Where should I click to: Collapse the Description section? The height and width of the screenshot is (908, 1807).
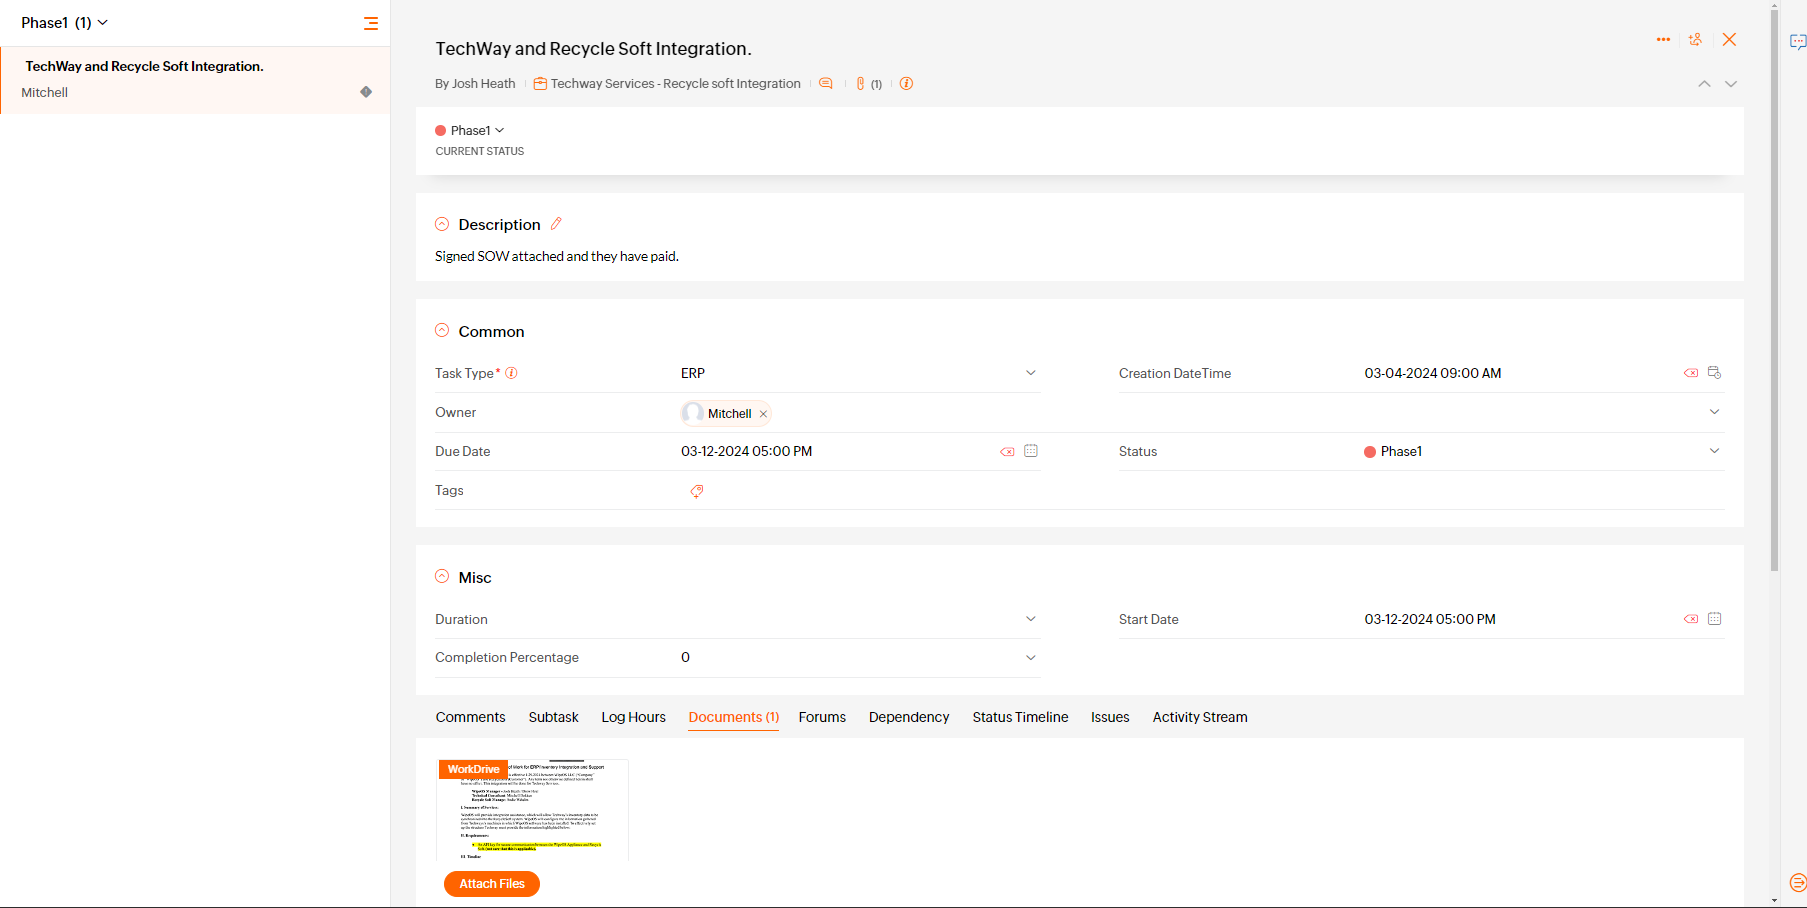tap(442, 224)
